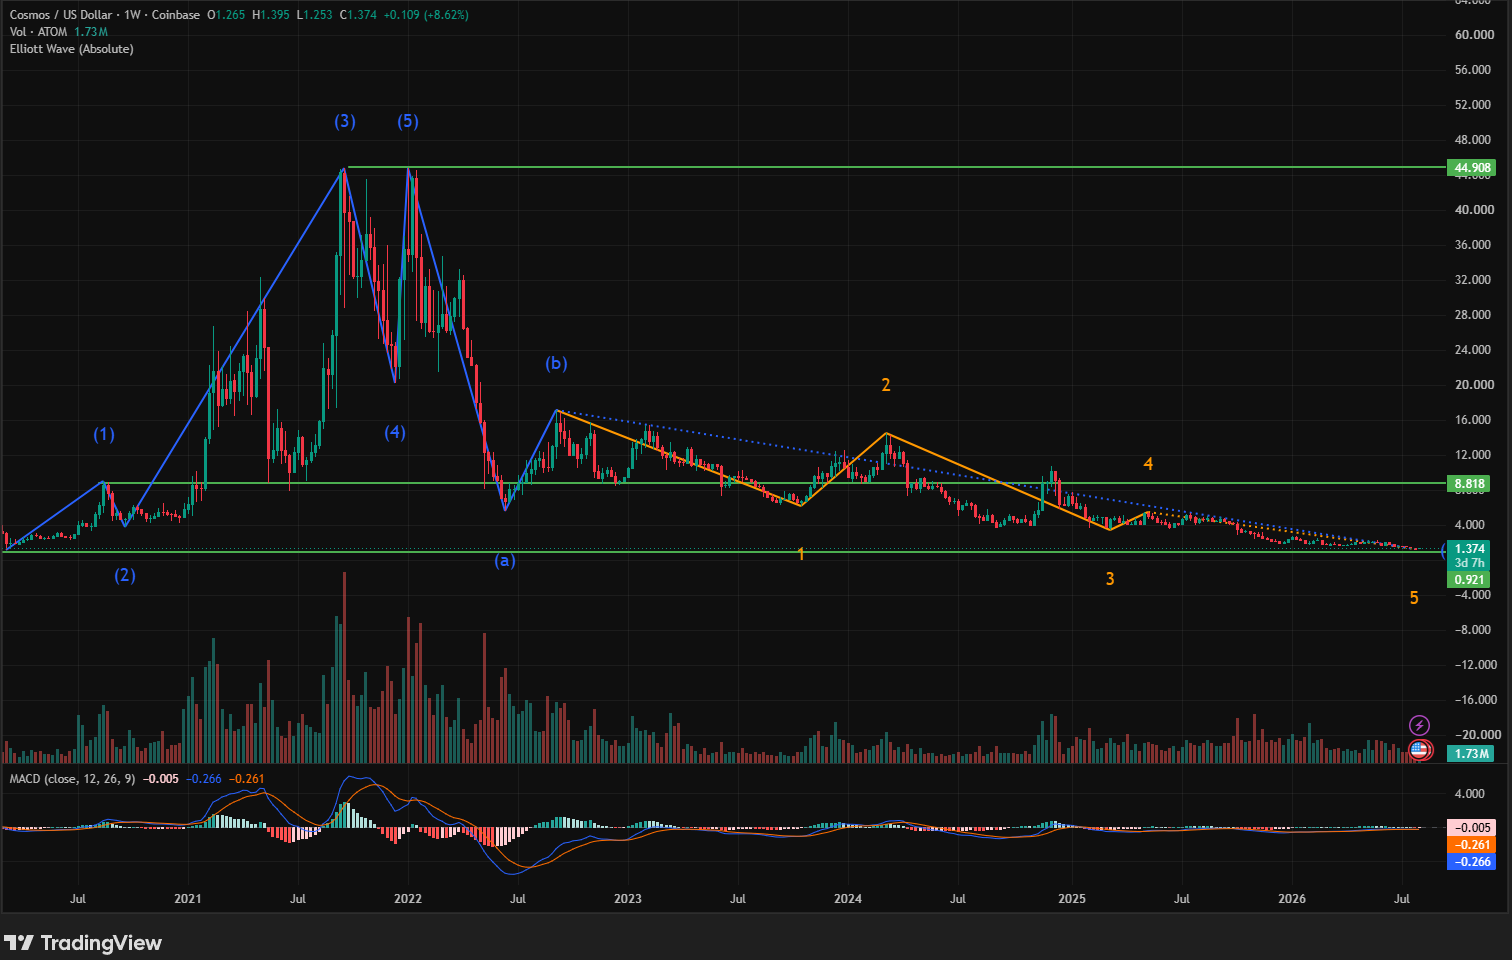Click the 2025 time axis label

[1072, 899]
